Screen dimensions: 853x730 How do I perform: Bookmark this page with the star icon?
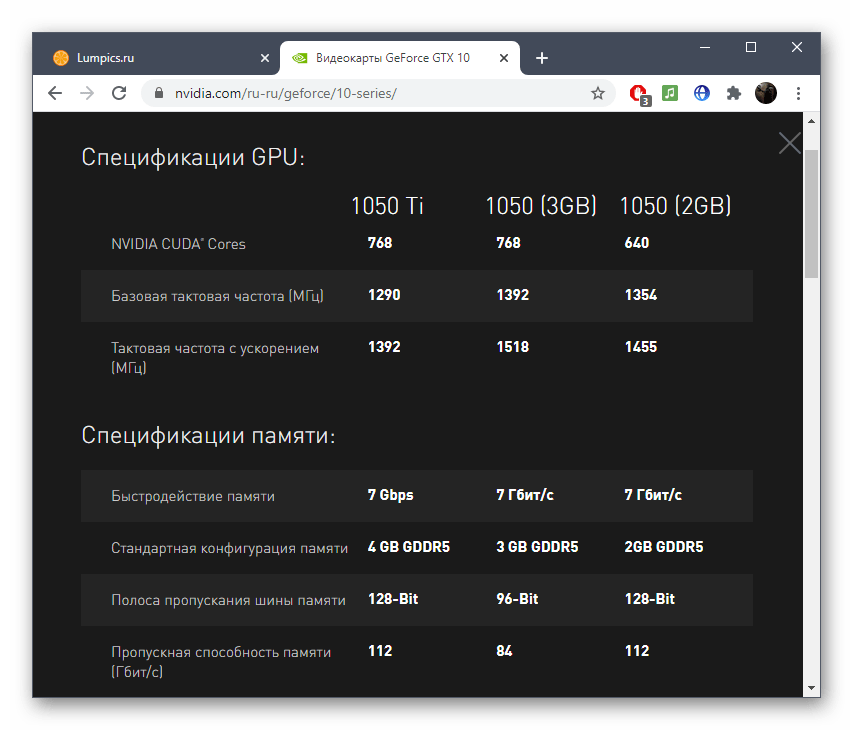click(x=598, y=93)
